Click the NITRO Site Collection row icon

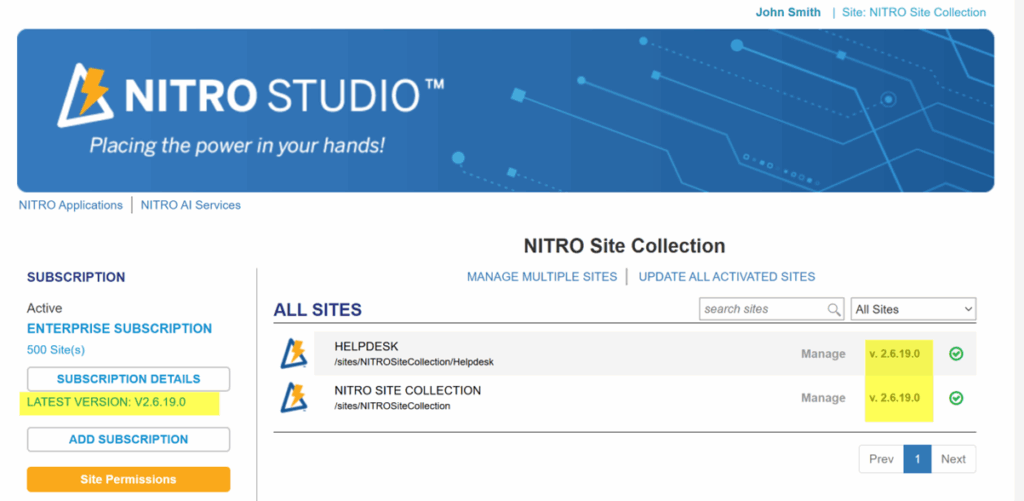click(293, 398)
